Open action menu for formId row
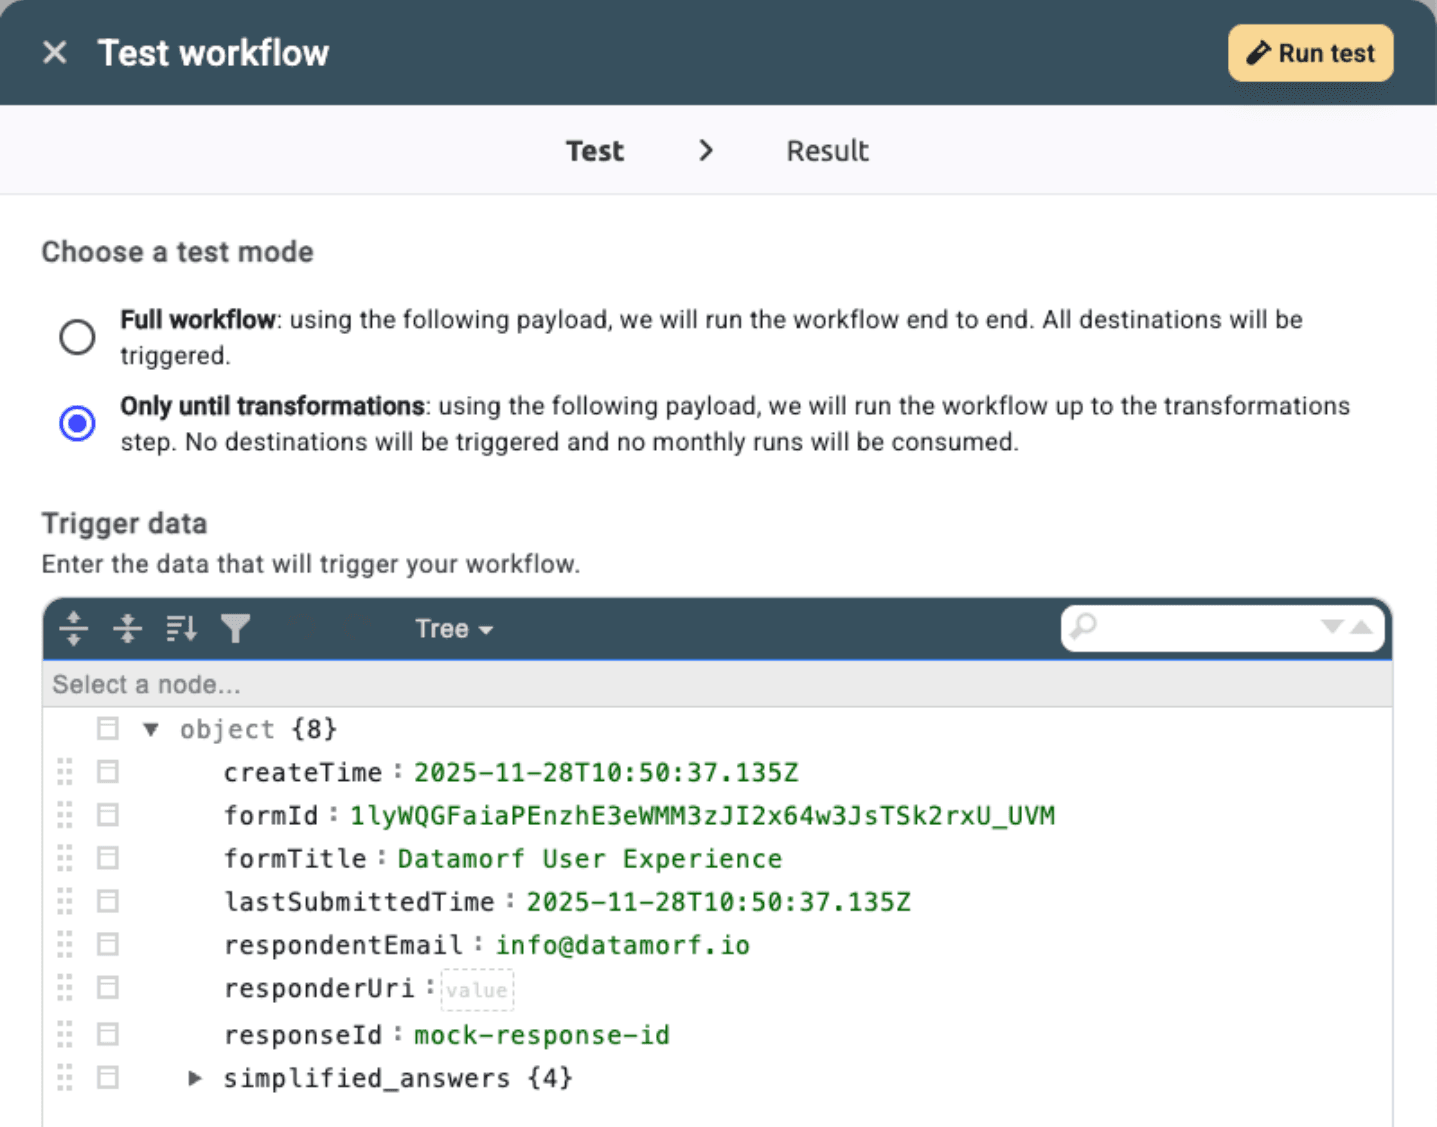Screen dimensions: 1437x1127 pos(107,815)
